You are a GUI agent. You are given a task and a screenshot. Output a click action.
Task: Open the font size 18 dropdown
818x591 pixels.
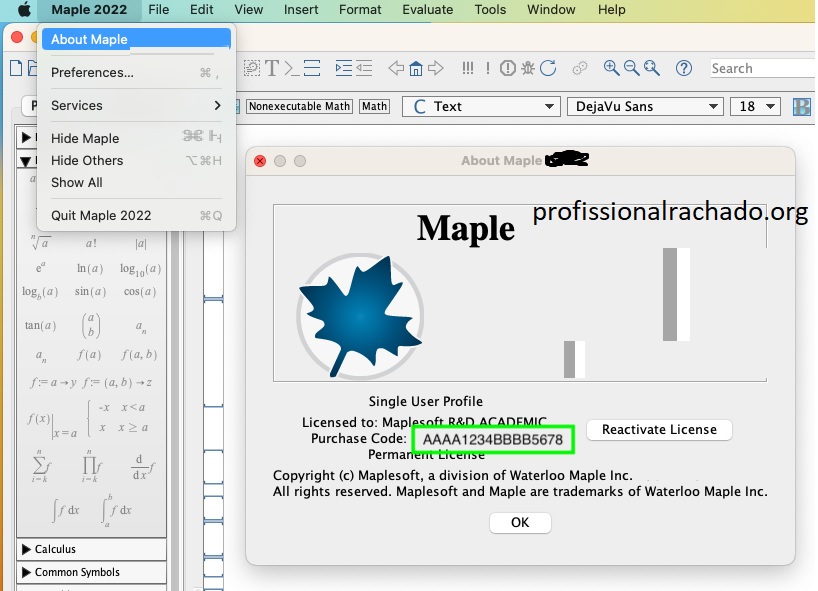pos(755,106)
